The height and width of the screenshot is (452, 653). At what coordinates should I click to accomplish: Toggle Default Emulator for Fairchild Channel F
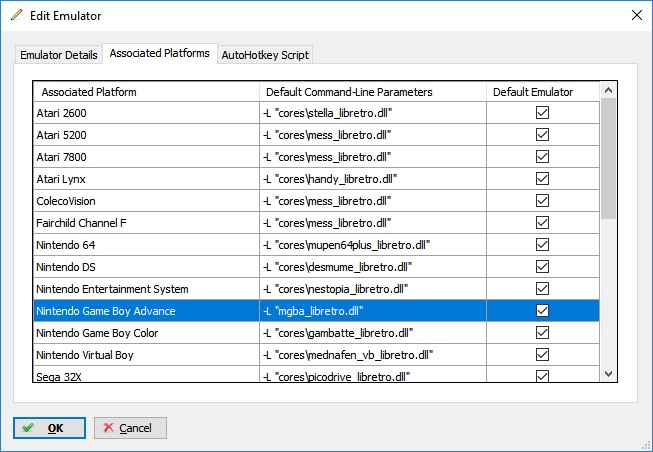click(542, 223)
